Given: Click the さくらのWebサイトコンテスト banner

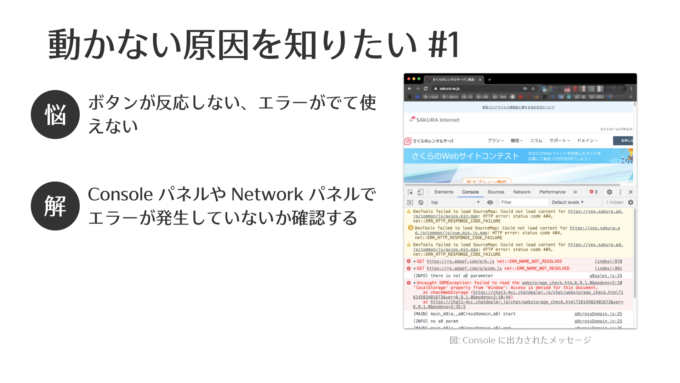Looking at the screenshot, I should pos(518,156).
